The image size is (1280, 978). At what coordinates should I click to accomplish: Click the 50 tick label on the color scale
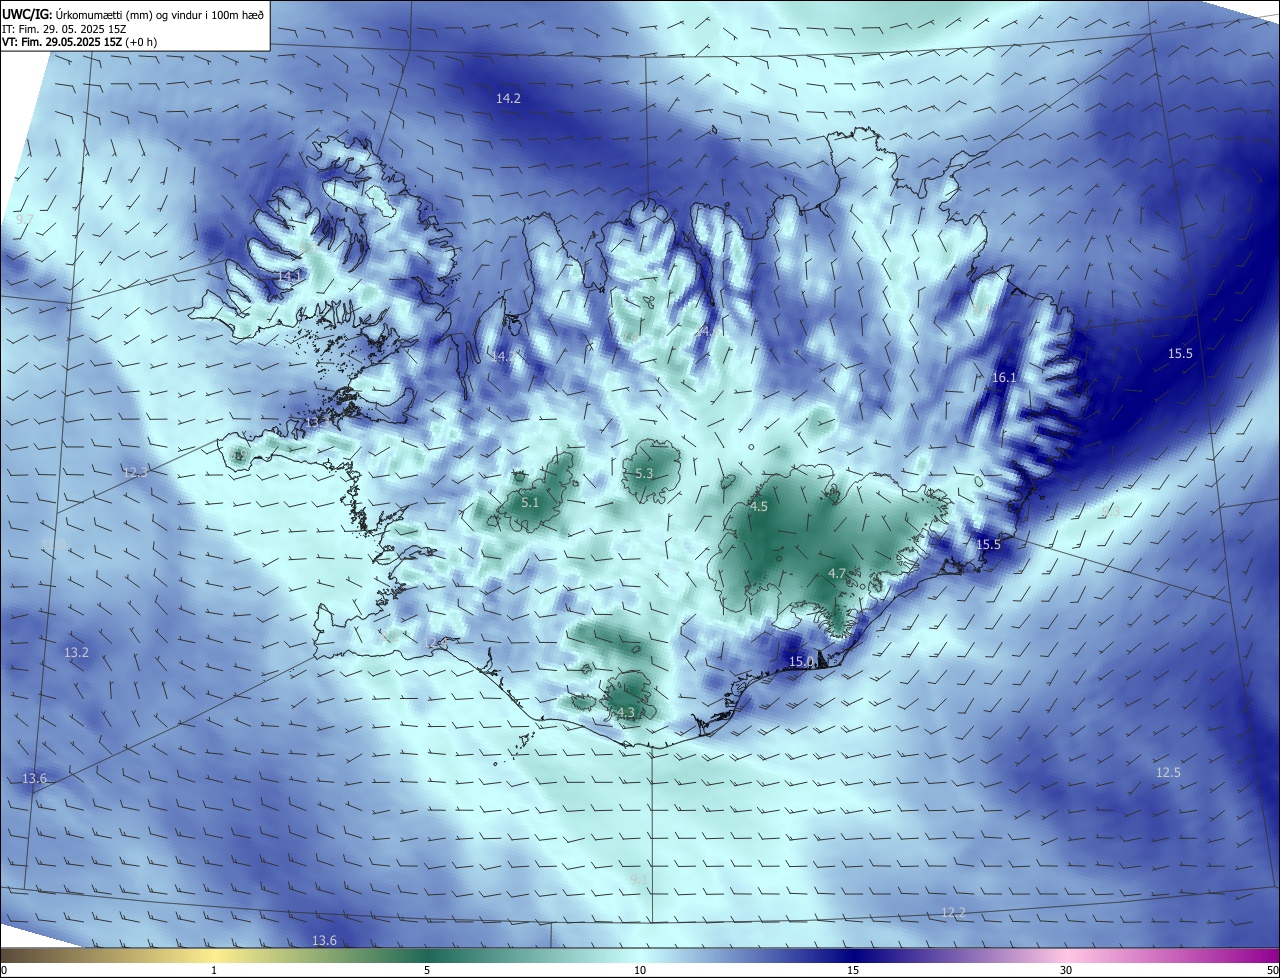[x=1272, y=970]
